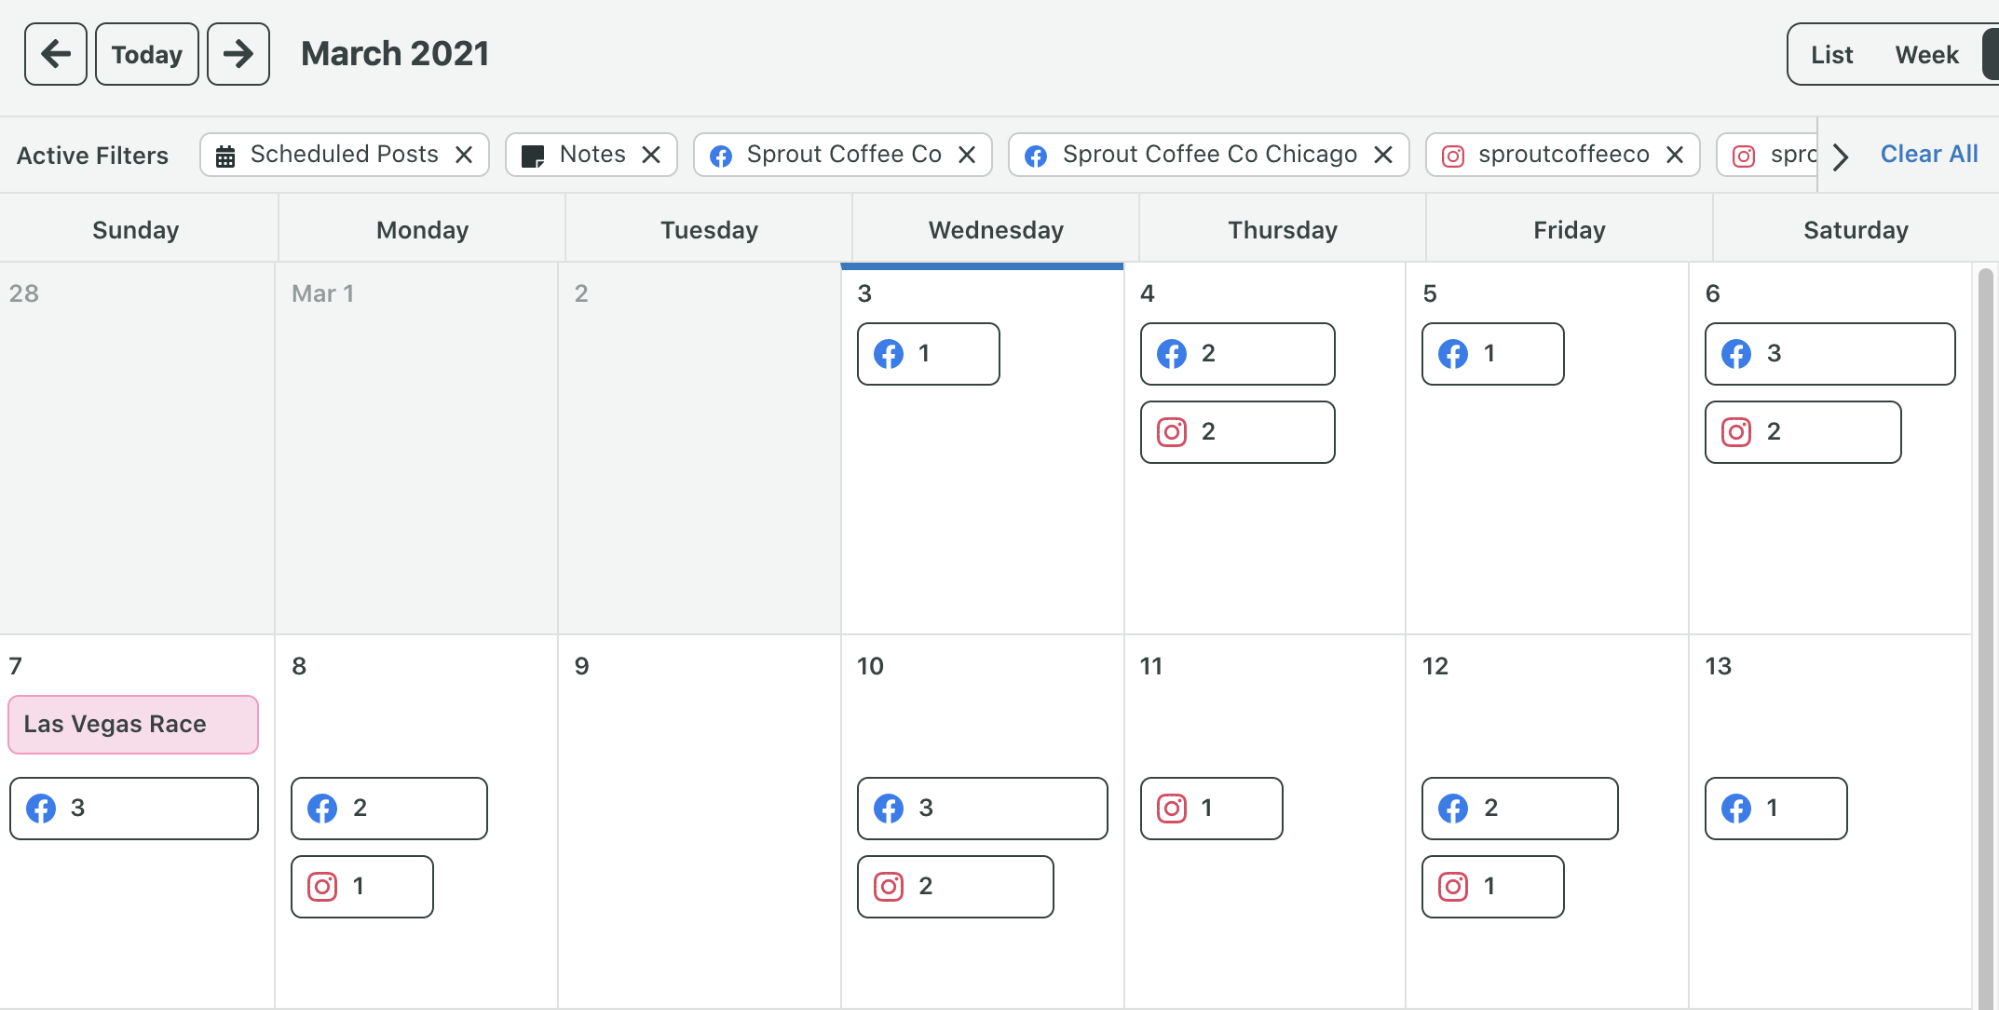This screenshot has width=1999, height=1010.
Task: Open the Instagram pill on March 11
Action: tap(1211, 808)
